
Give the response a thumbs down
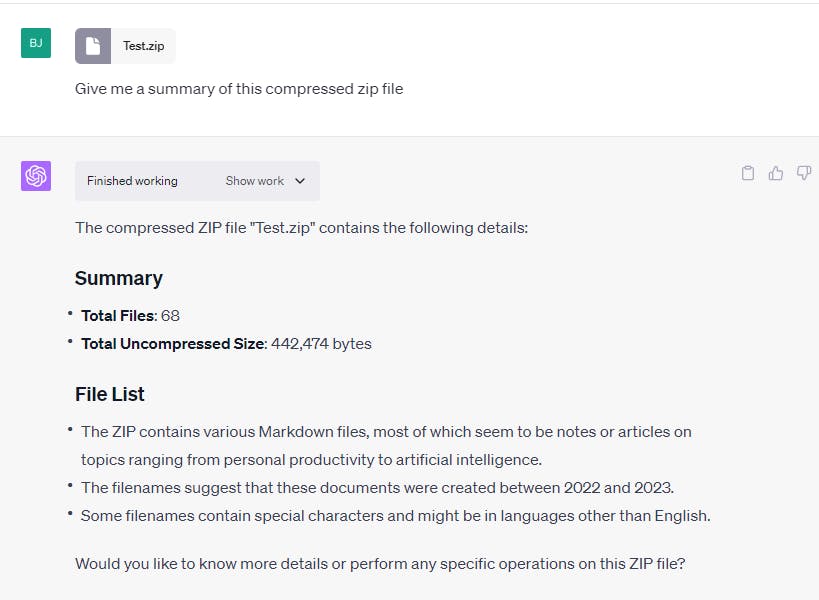803,173
